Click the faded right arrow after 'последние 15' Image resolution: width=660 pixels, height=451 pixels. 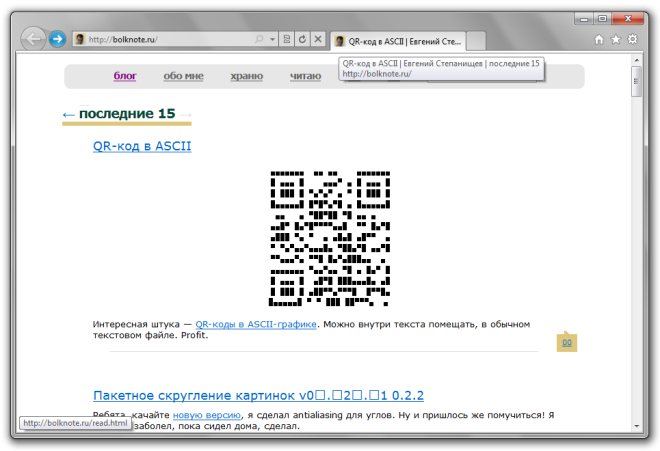click(186, 115)
